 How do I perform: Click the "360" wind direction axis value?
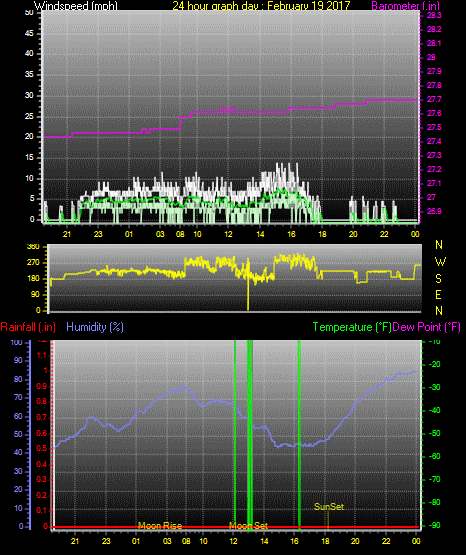(33, 247)
